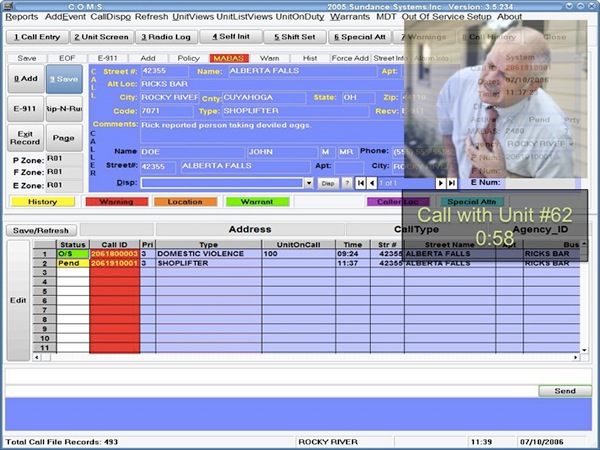The height and width of the screenshot is (450, 600).
Task: Click the Call ID column header
Action: [x=114, y=245]
